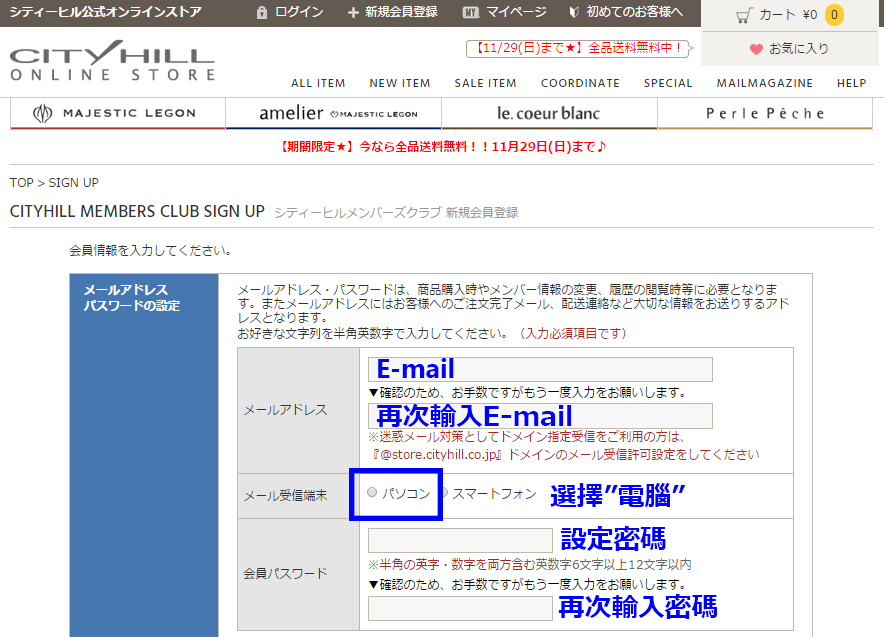Open MAILMAGAZINE menu
Viewport: 884px width, 637px height.
(764, 83)
